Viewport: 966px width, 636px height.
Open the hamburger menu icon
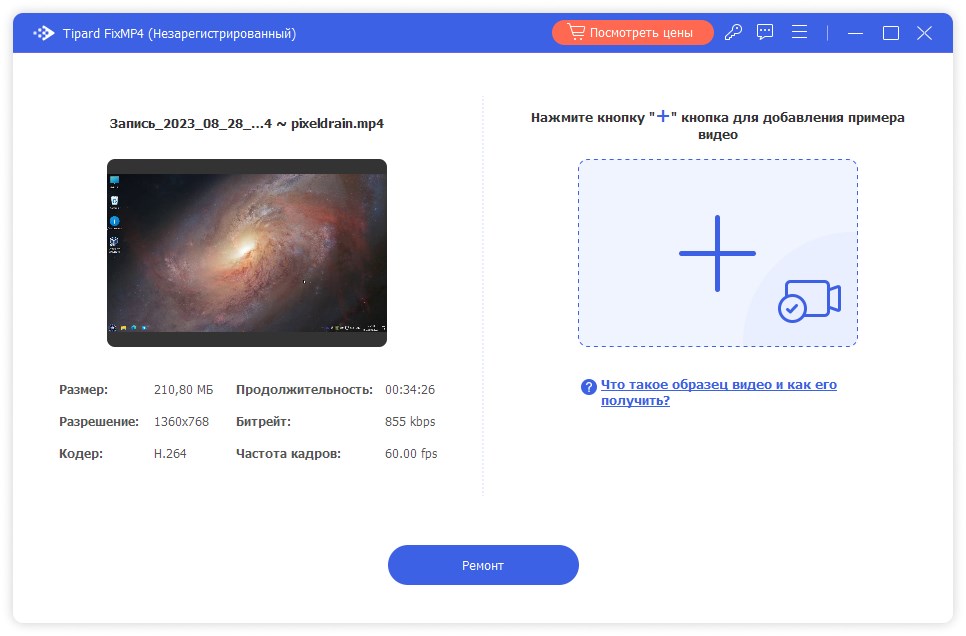tap(799, 31)
